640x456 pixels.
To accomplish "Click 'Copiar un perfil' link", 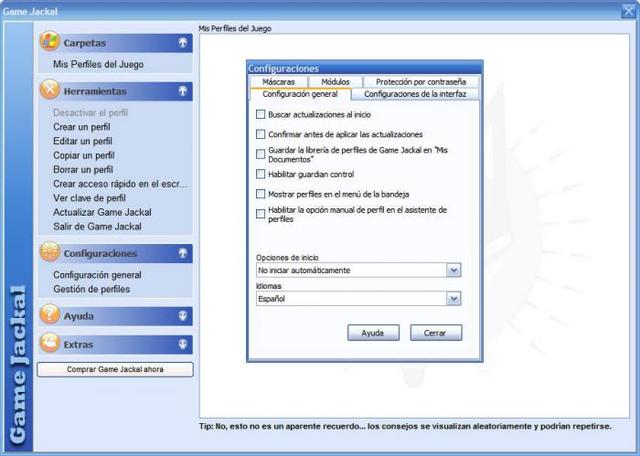I will [x=84, y=156].
